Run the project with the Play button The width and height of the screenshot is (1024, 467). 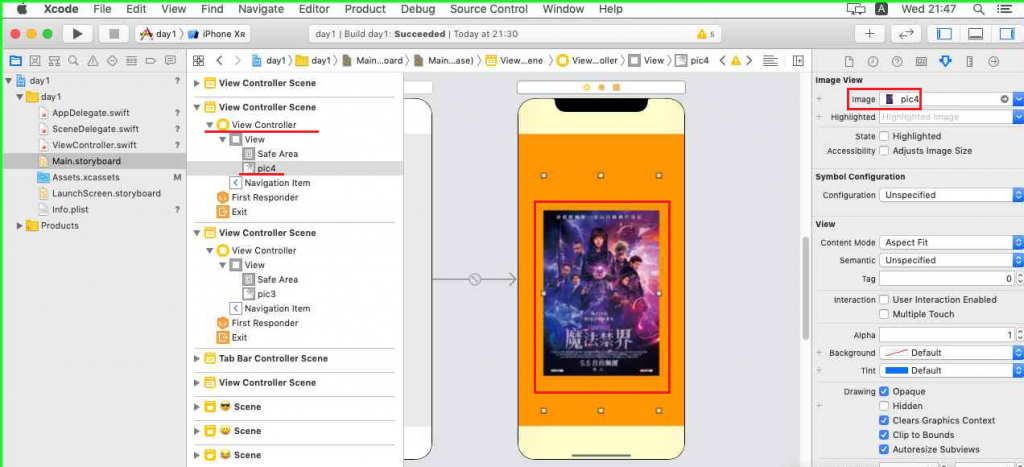point(77,34)
